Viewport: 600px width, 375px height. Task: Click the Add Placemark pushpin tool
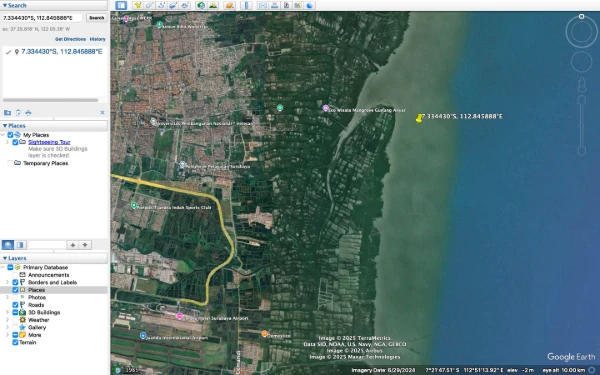click(138, 5)
